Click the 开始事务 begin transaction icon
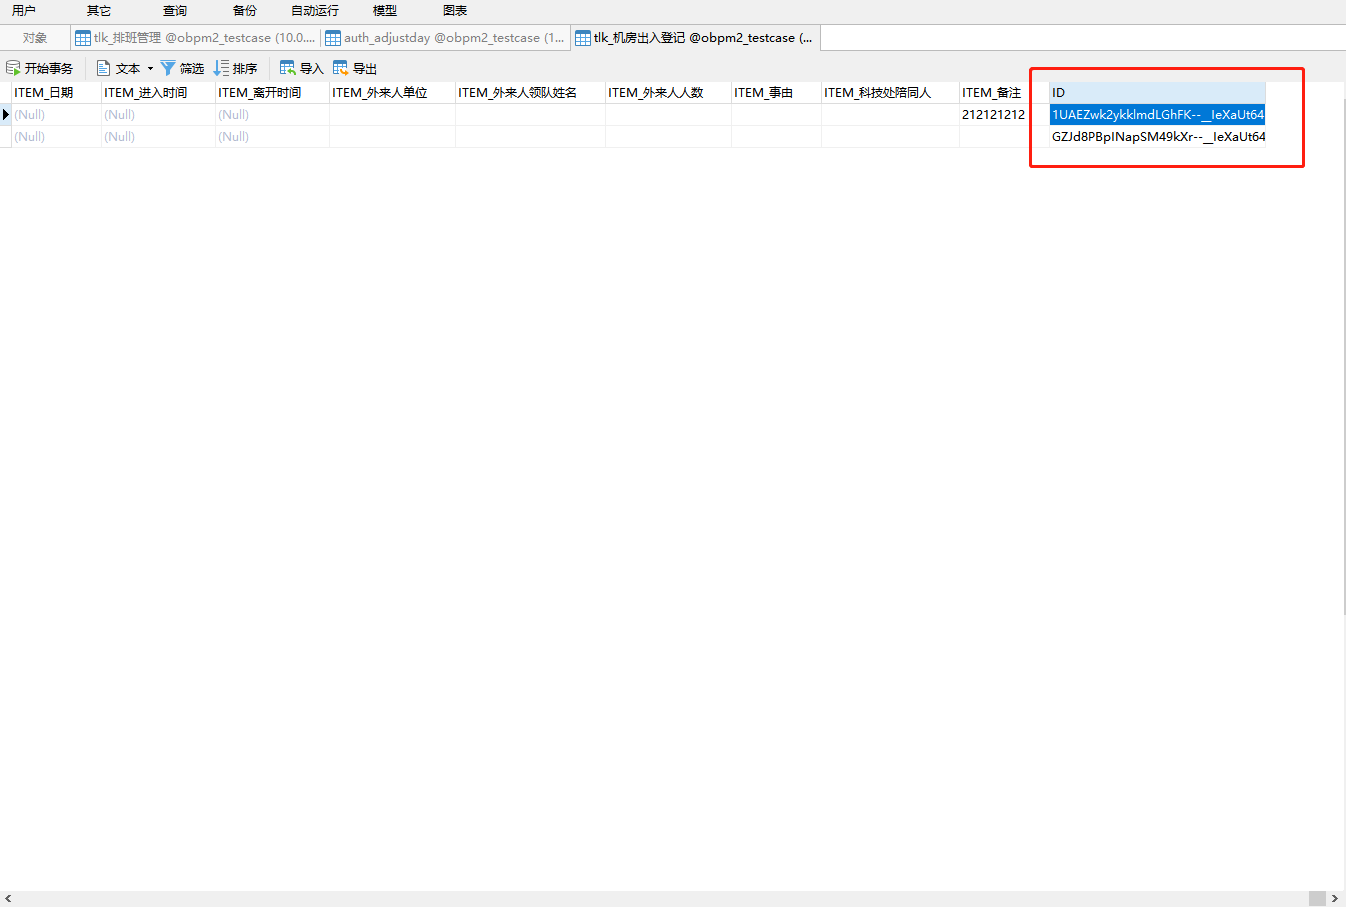The image size is (1346, 907). (13, 68)
